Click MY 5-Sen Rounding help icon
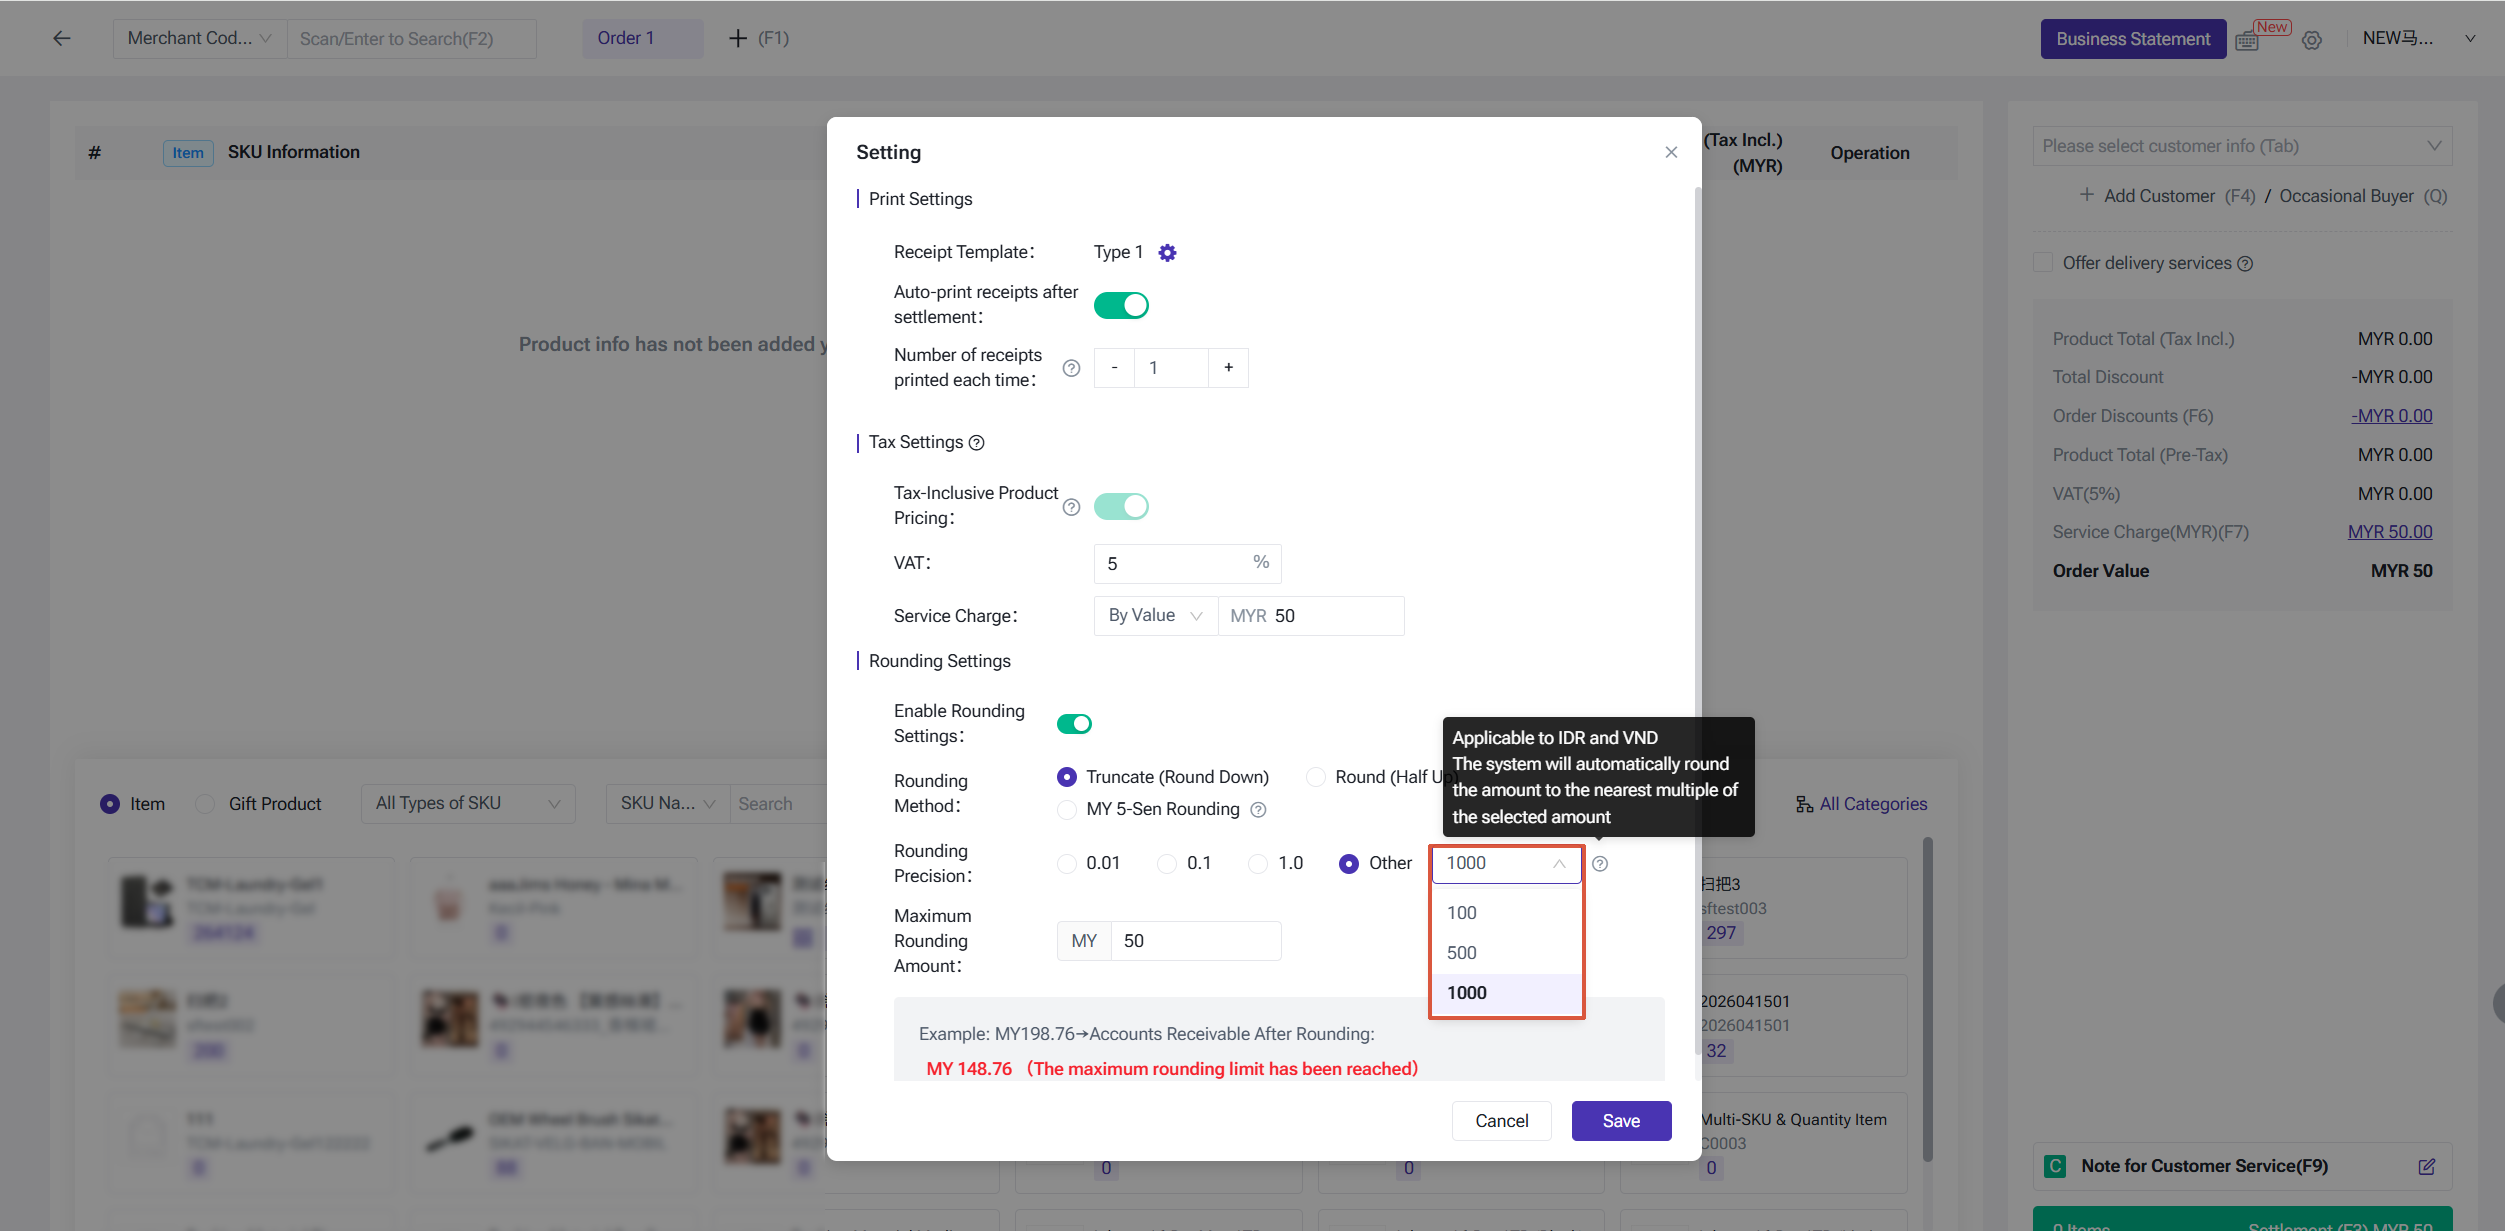 pyautogui.click(x=1259, y=810)
